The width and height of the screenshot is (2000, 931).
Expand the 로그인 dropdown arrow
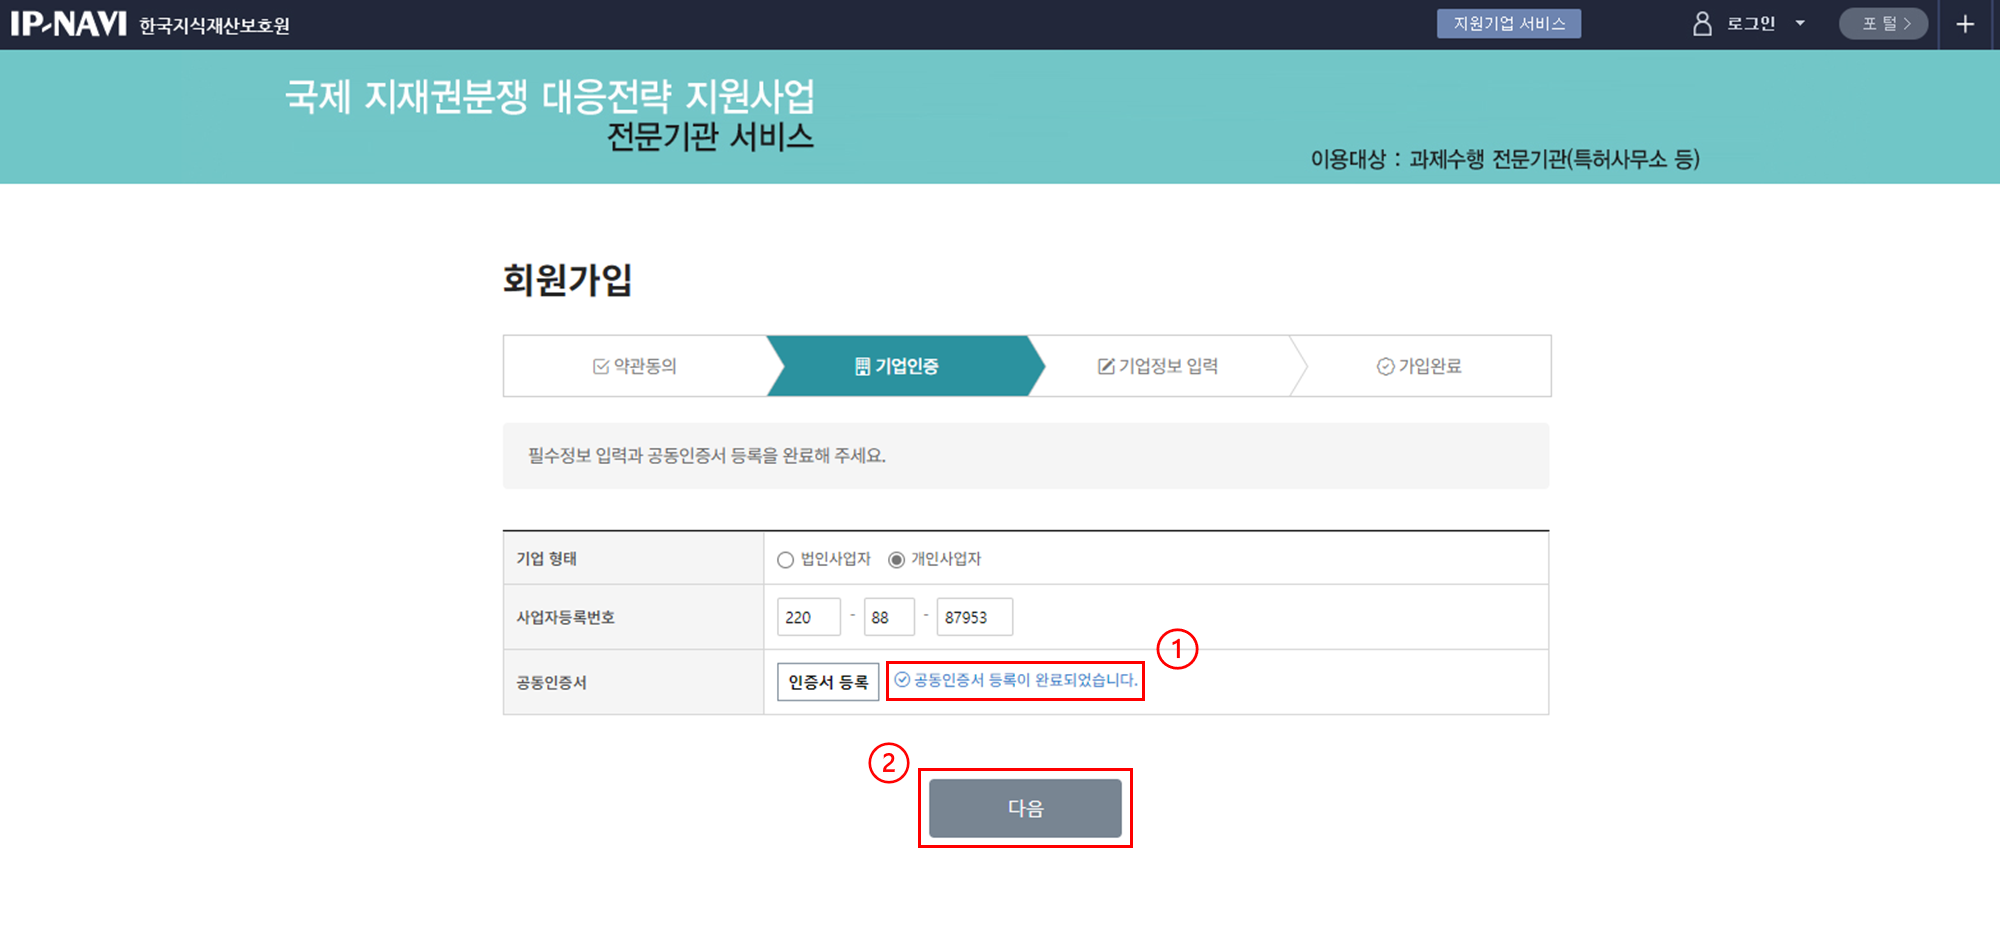(x=1800, y=24)
